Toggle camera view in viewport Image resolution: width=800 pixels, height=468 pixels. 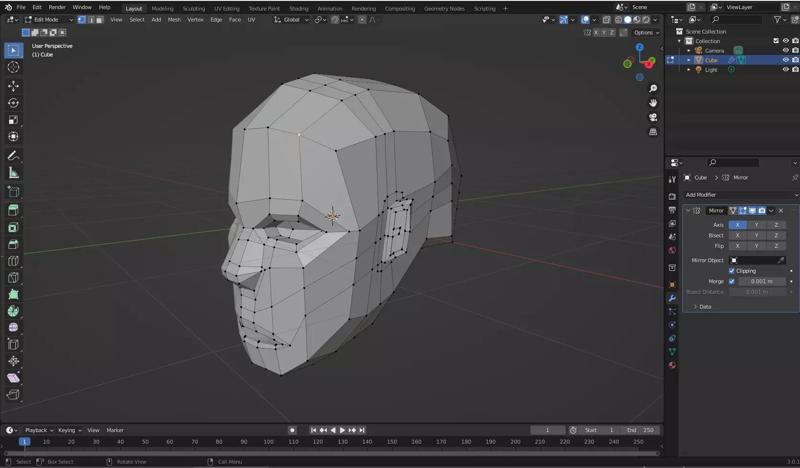[x=653, y=117]
